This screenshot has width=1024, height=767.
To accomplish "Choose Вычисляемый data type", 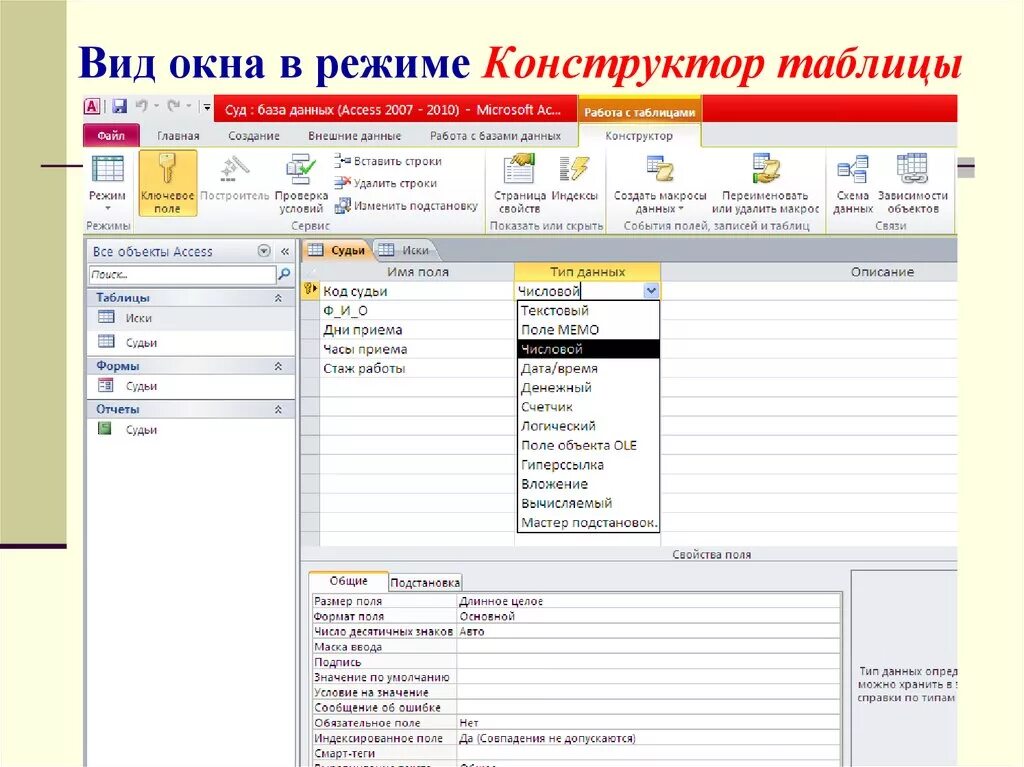I will coord(588,504).
